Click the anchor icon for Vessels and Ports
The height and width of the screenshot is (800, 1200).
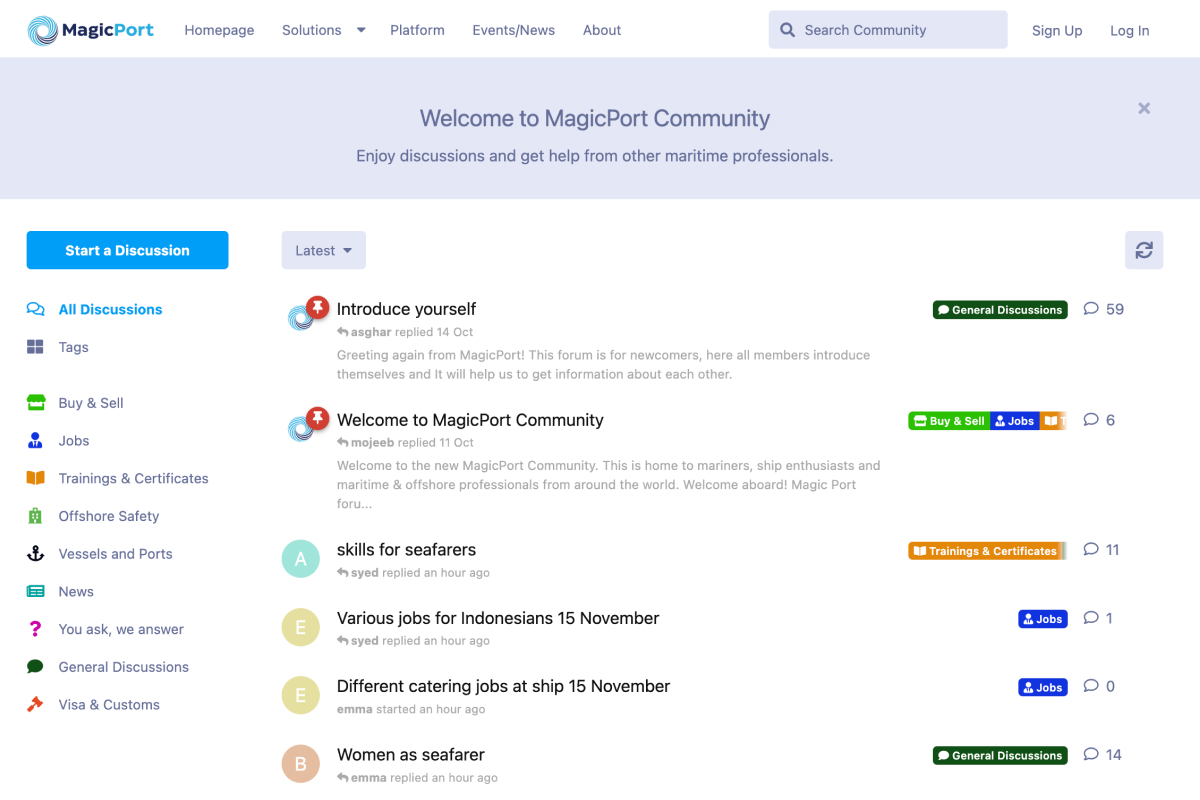pyautogui.click(x=36, y=553)
